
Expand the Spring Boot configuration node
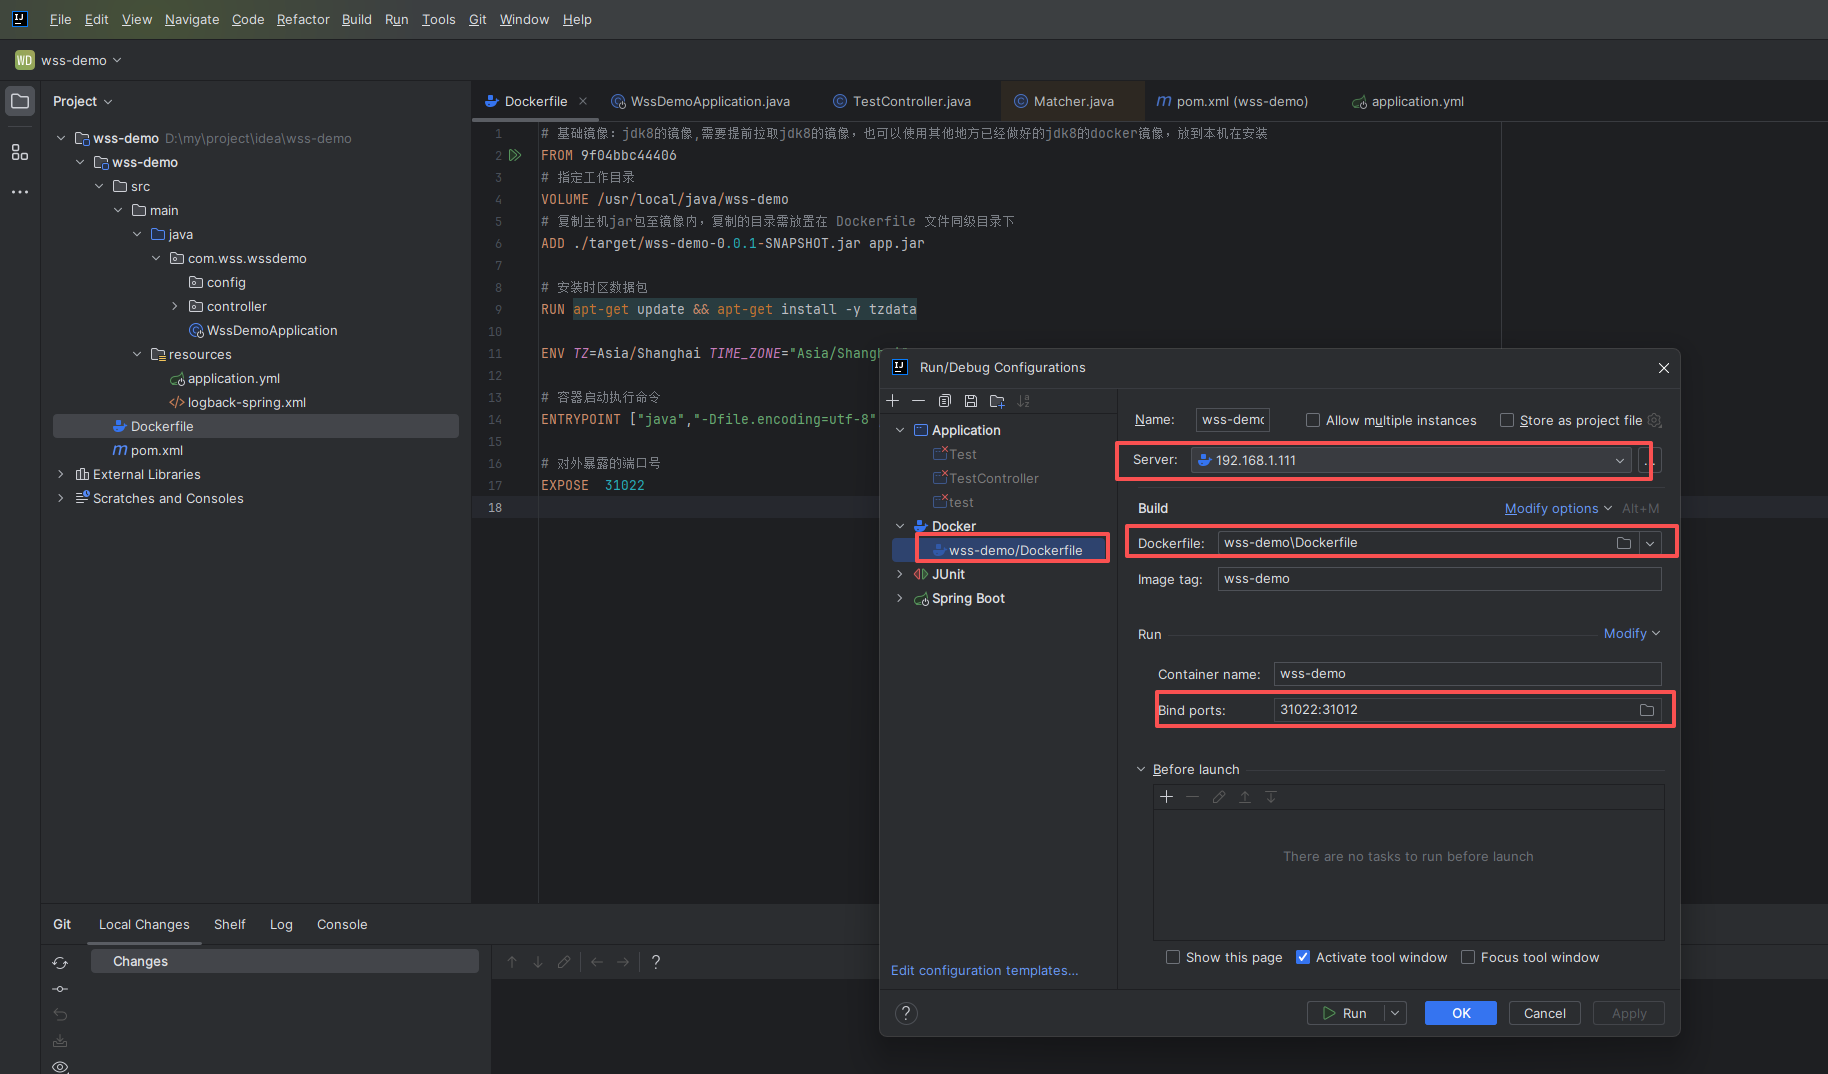click(900, 598)
